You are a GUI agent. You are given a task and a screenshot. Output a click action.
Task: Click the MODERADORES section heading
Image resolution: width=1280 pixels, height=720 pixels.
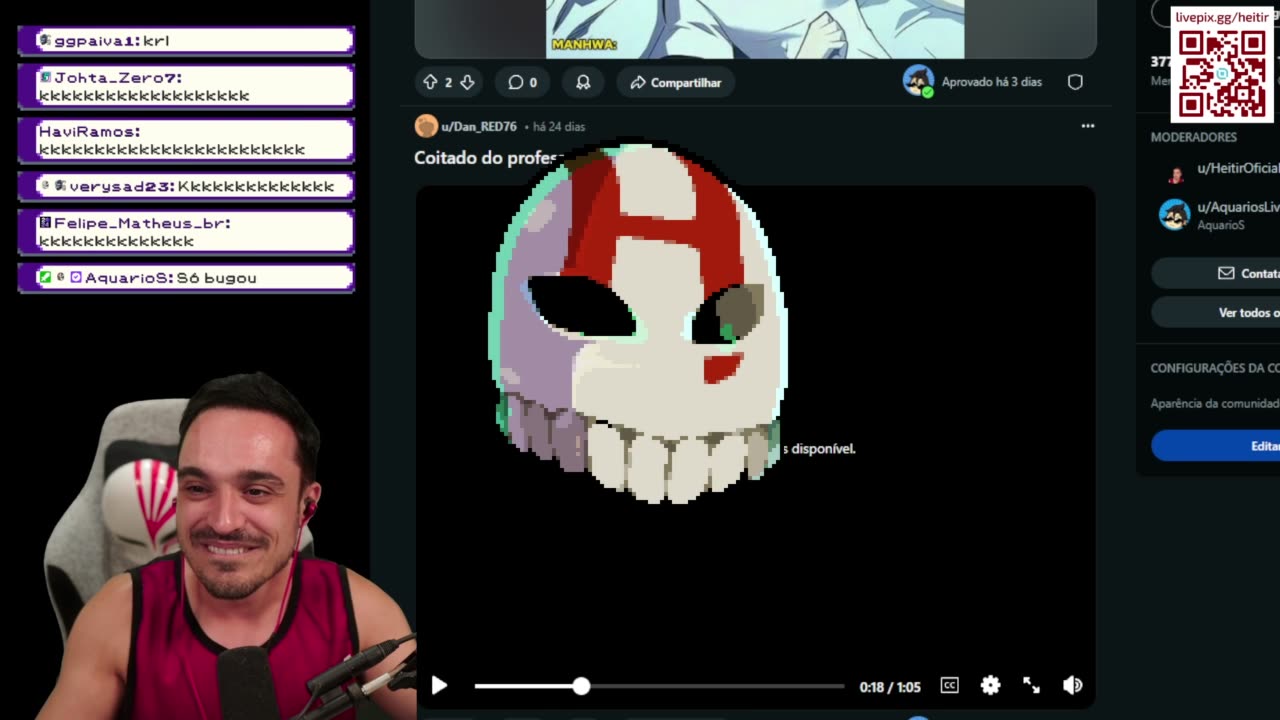tap(1193, 137)
